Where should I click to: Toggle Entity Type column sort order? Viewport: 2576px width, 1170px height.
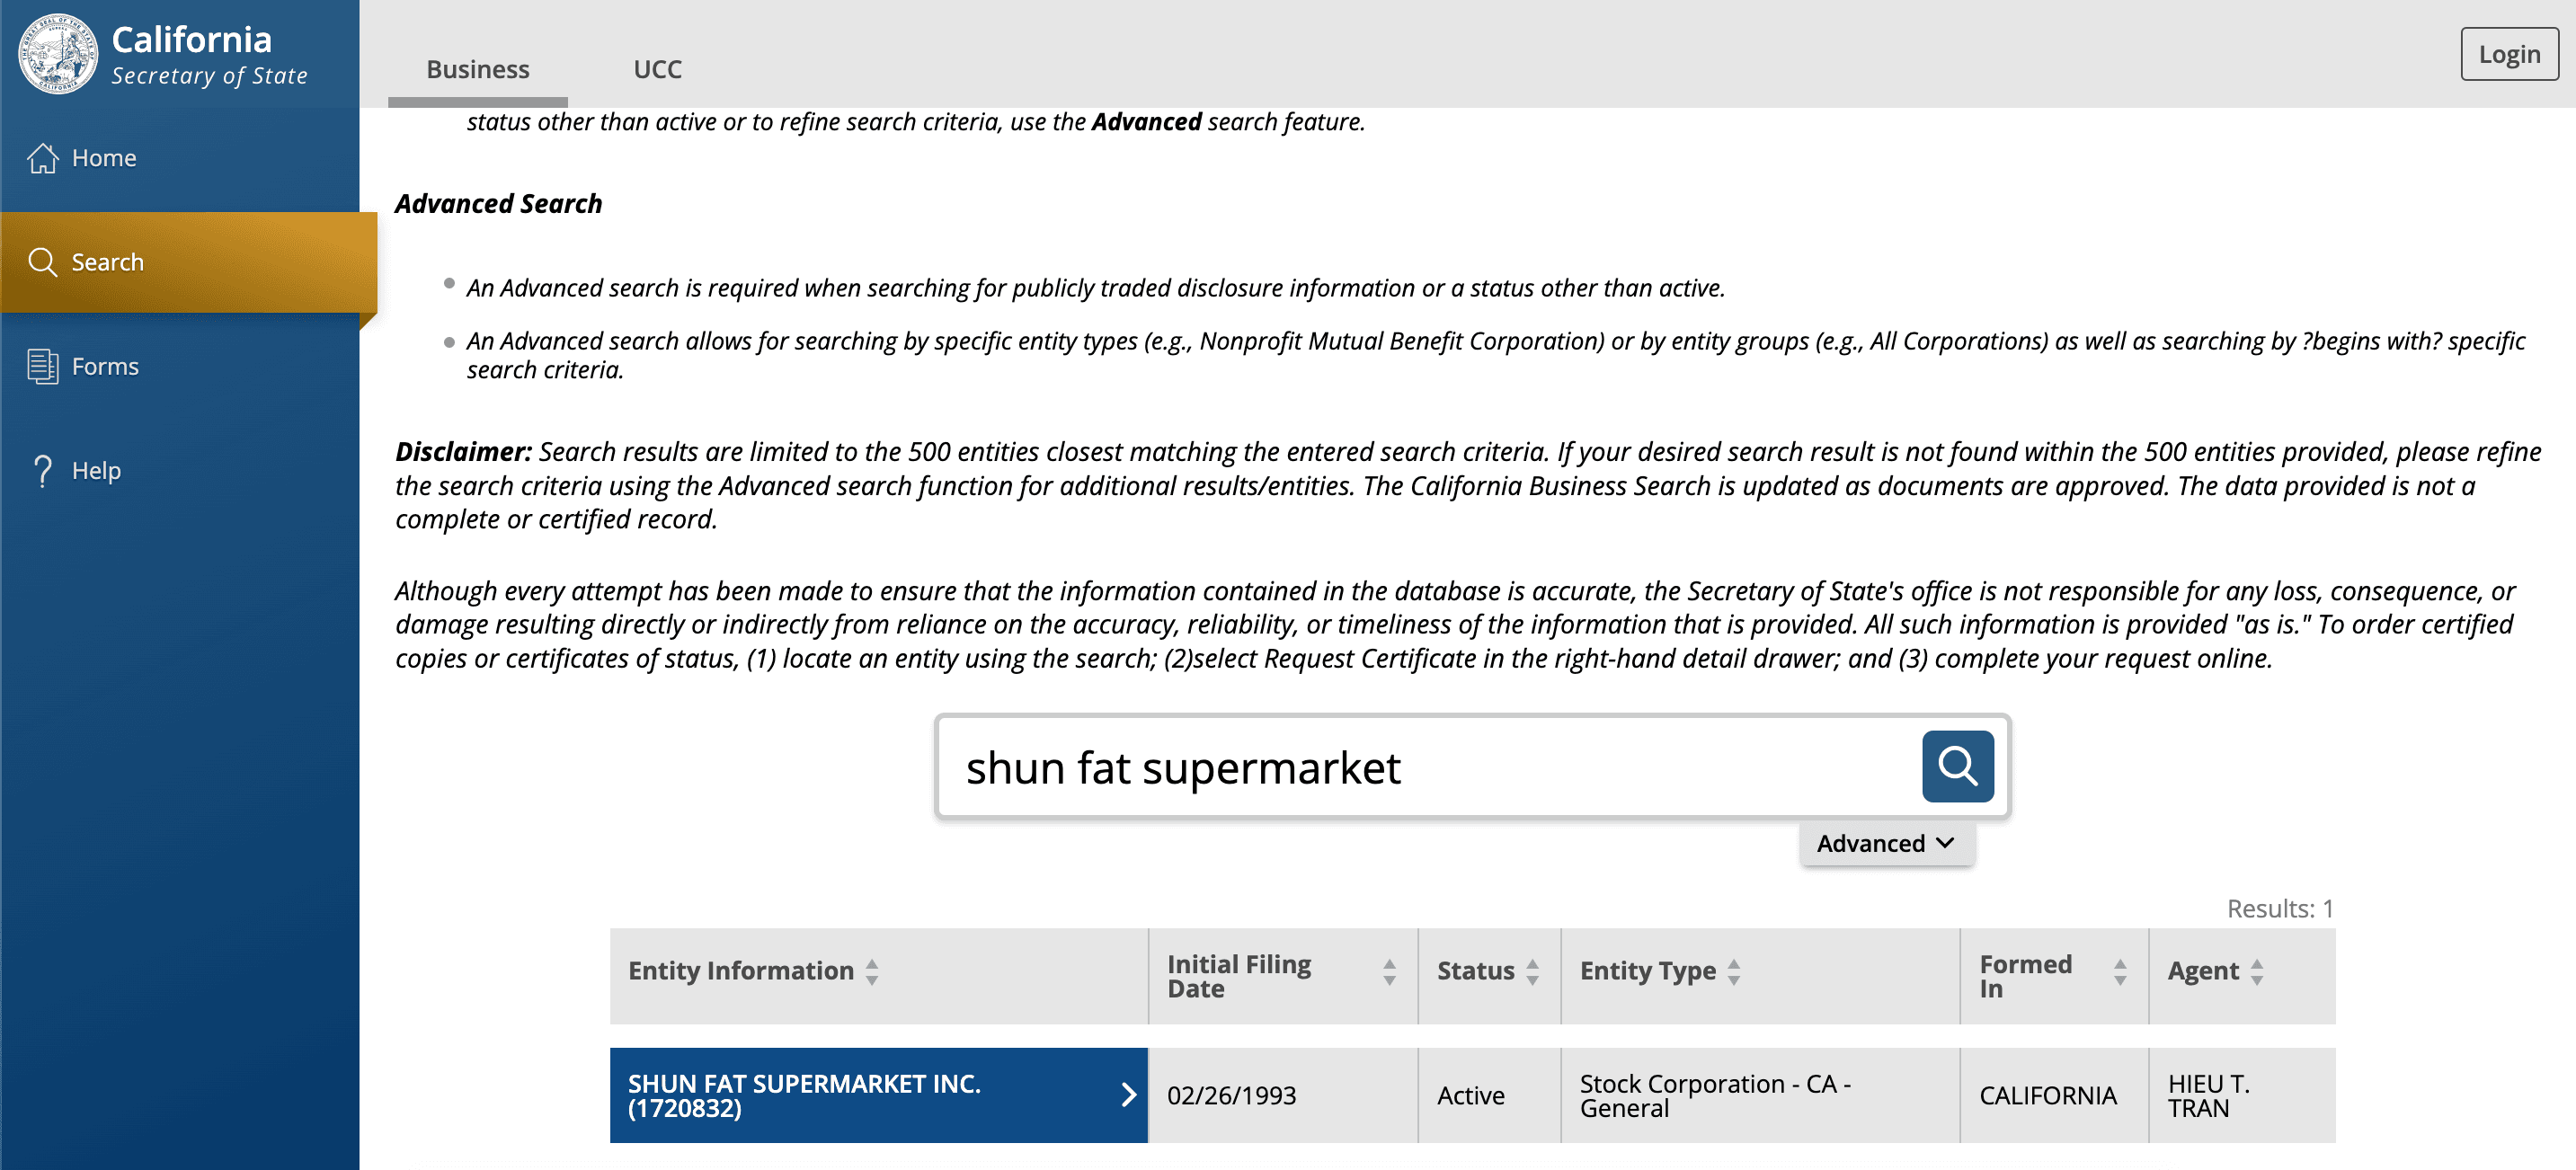pyautogui.click(x=1734, y=971)
